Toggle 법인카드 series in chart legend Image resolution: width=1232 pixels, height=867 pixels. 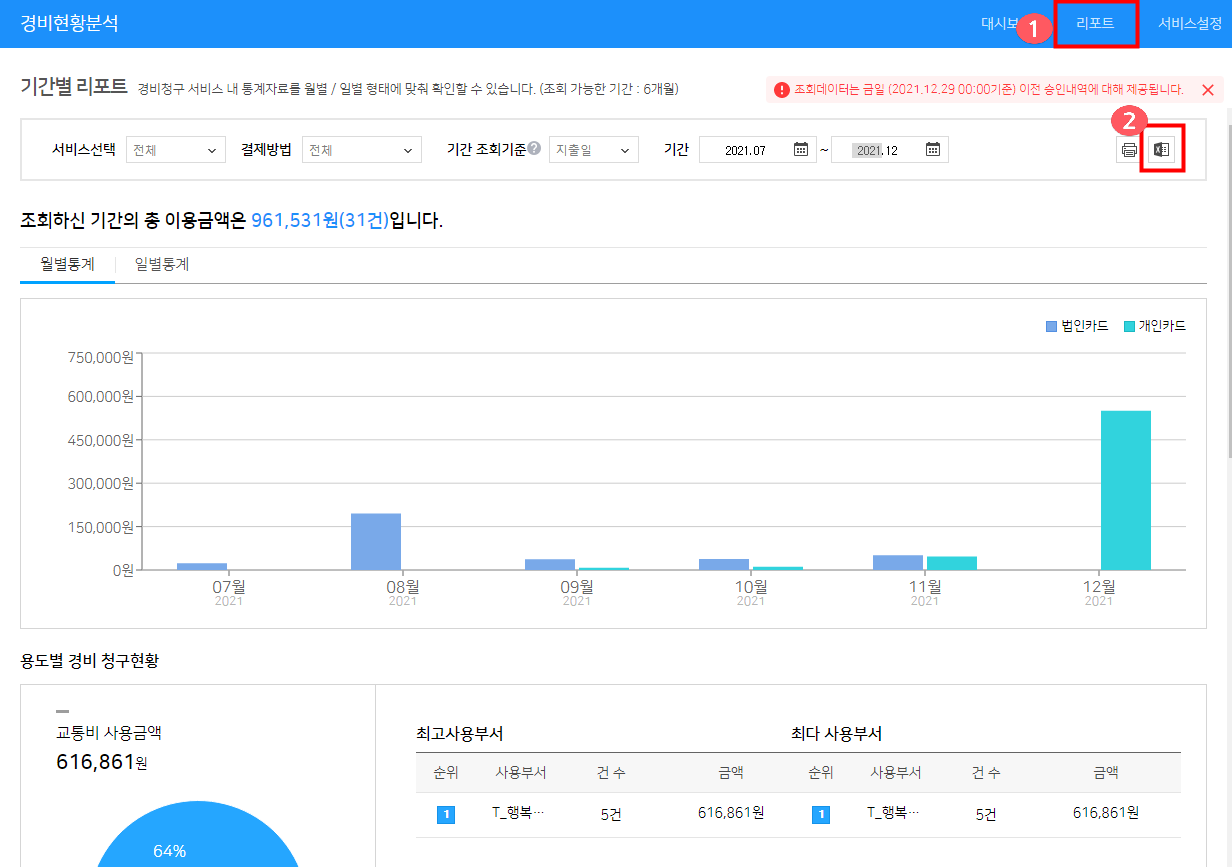pos(1077,326)
